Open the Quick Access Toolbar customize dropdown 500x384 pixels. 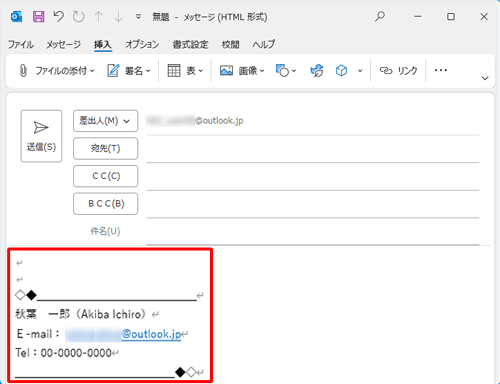click(138, 16)
